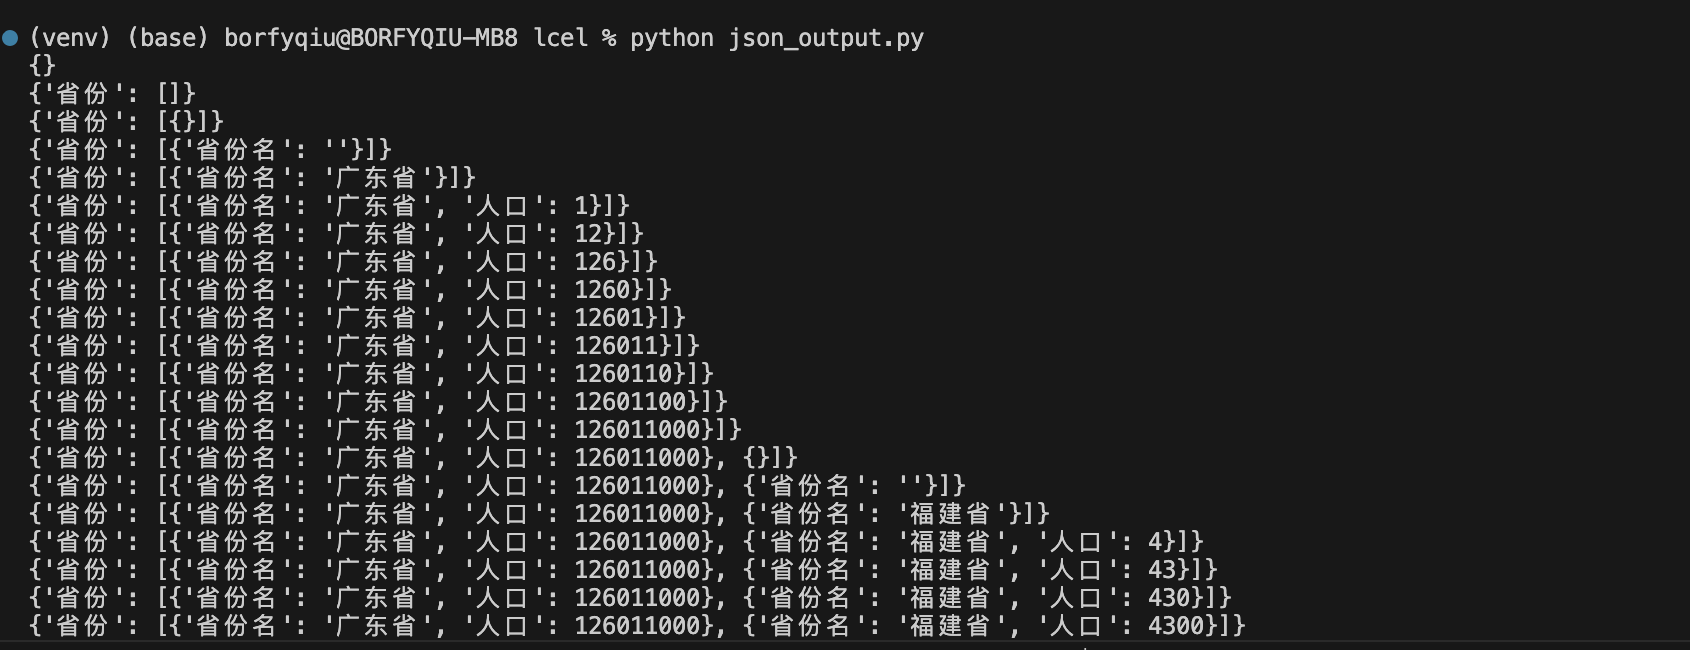Click the word python in the prompt
Viewport: 1690px width, 650px height.
(672, 38)
